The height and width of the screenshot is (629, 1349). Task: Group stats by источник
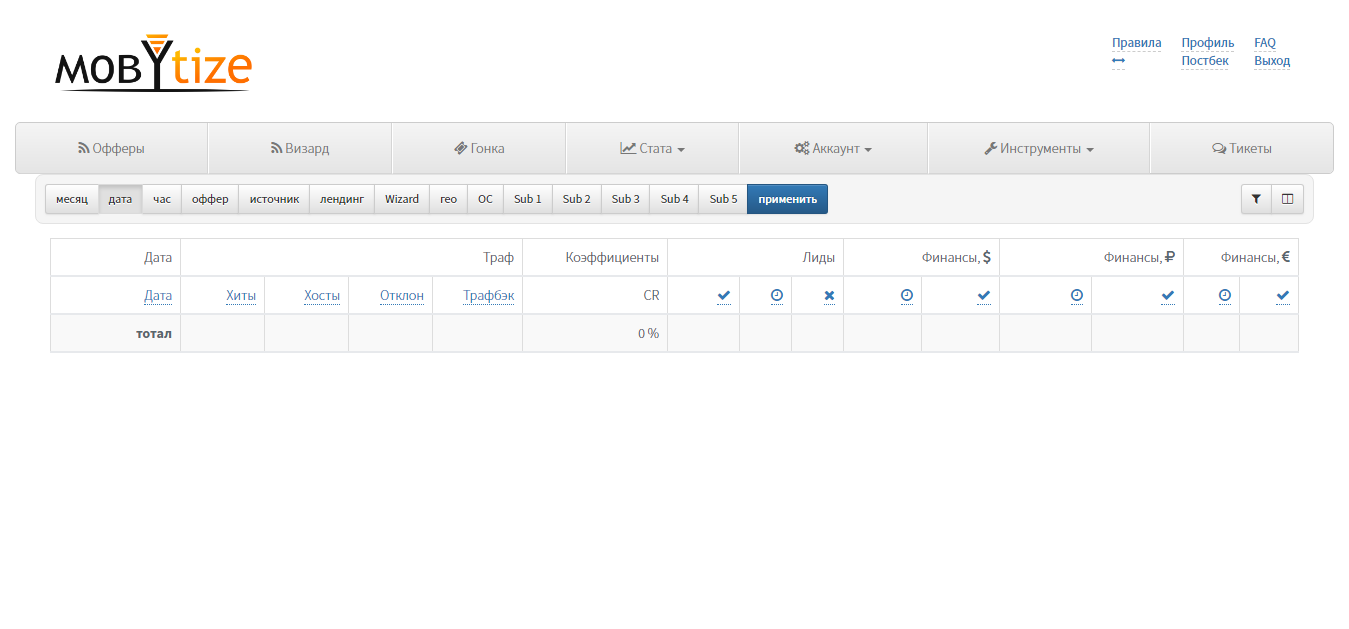[x=274, y=199]
